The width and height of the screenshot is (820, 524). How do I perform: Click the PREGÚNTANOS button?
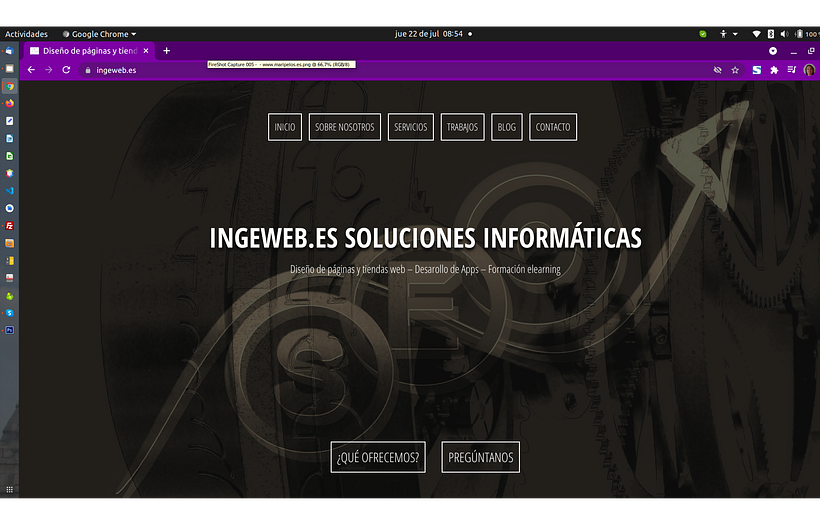coord(481,457)
